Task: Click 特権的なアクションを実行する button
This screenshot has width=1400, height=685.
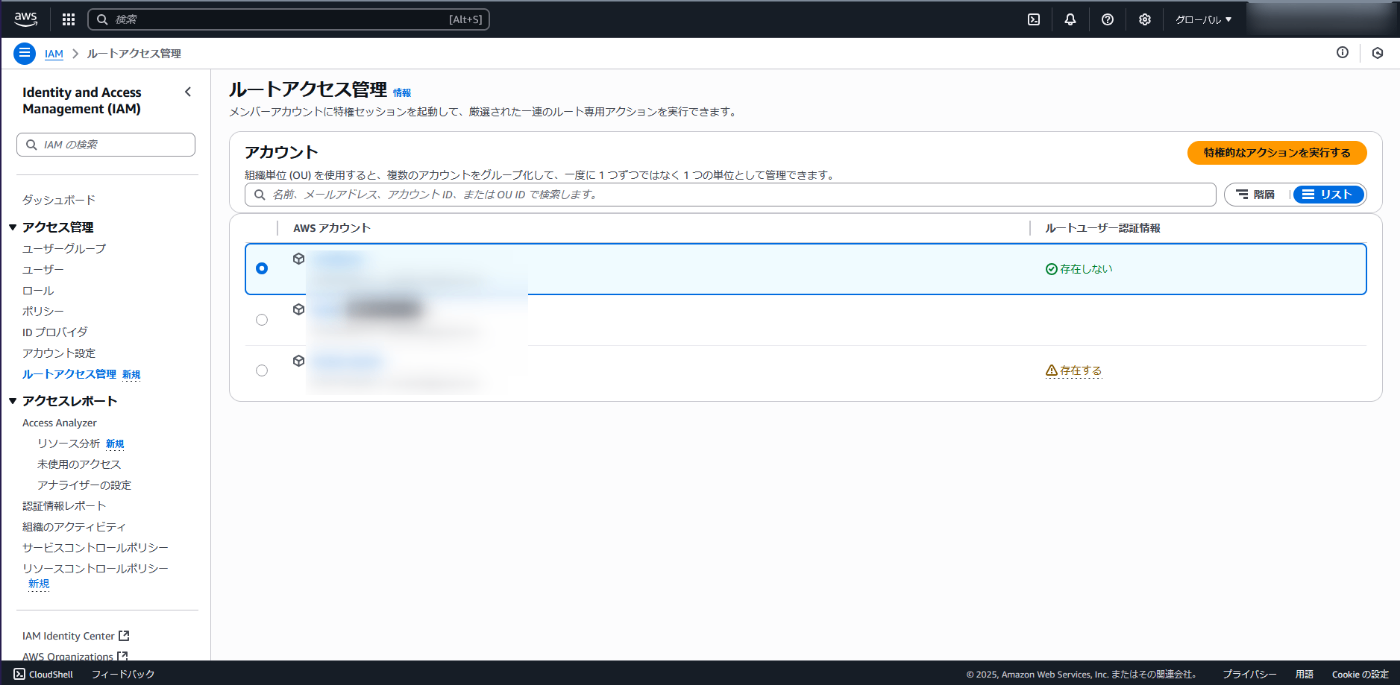Action: (1277, 153)
